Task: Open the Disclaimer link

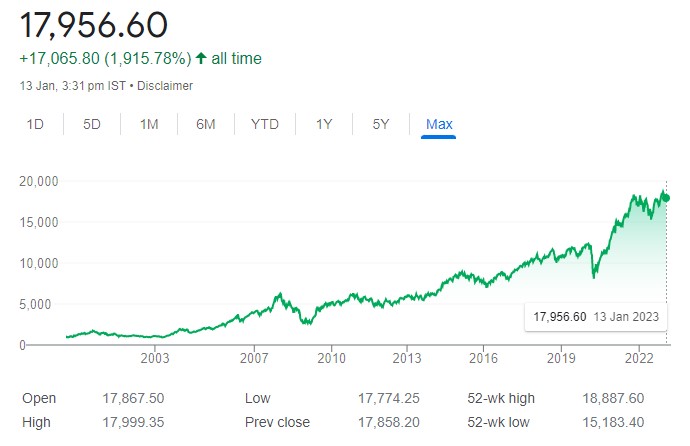Action: (165, 86)
